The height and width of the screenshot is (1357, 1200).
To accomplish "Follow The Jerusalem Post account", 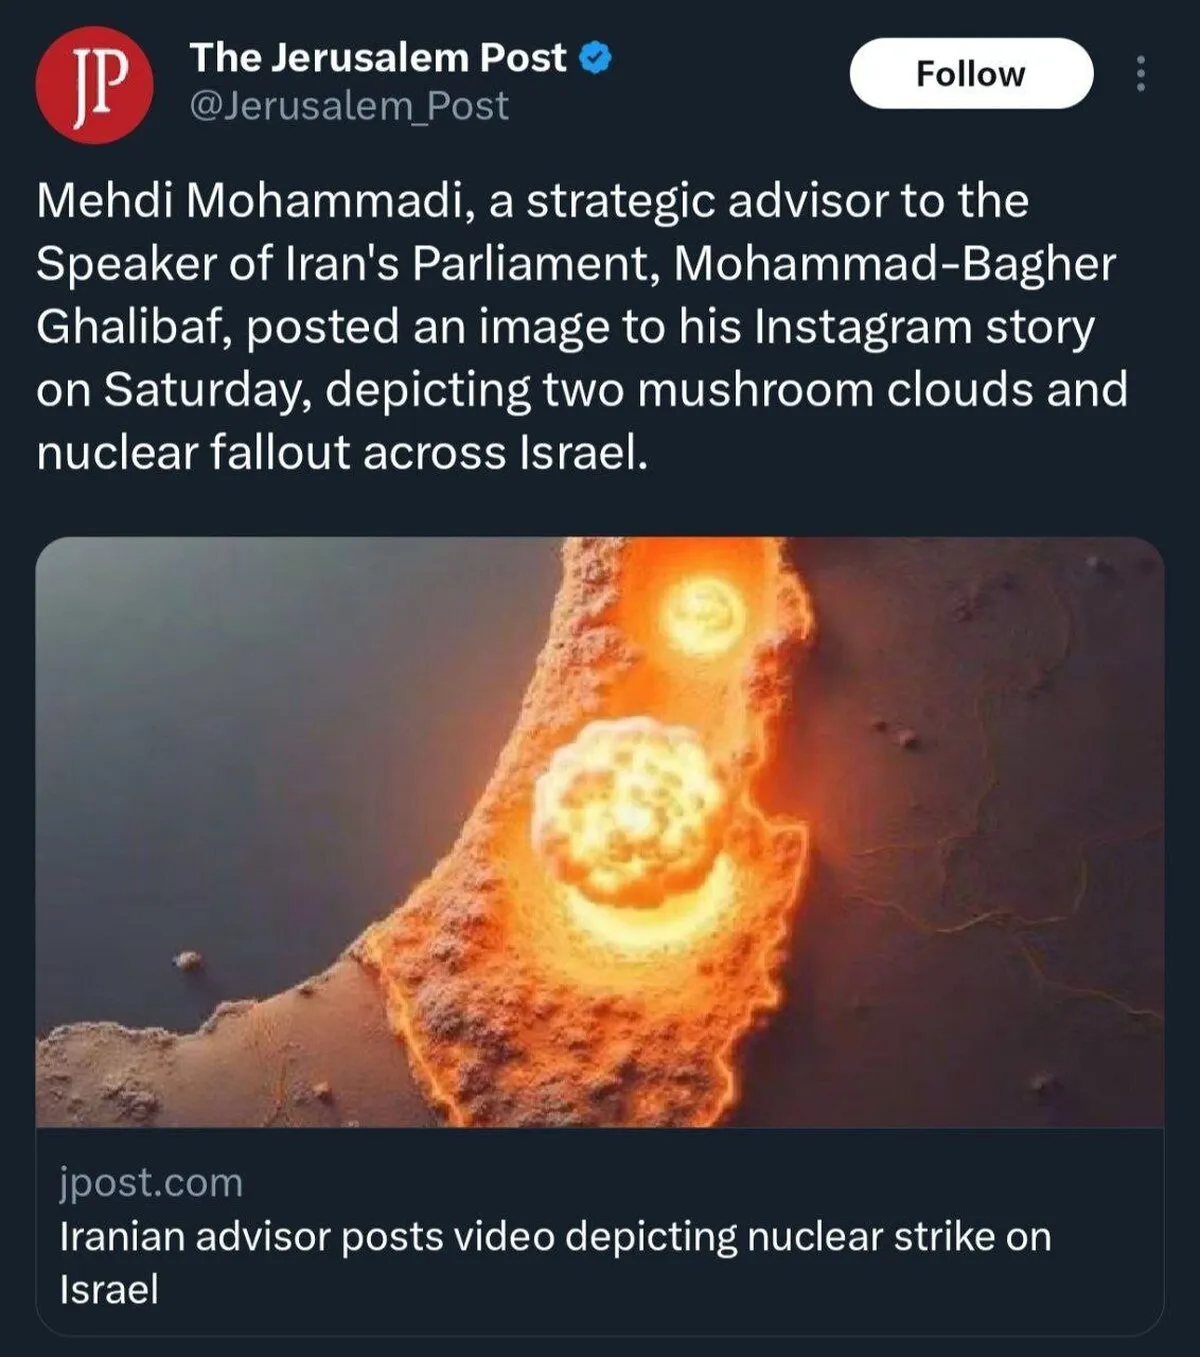I will 970,74.
